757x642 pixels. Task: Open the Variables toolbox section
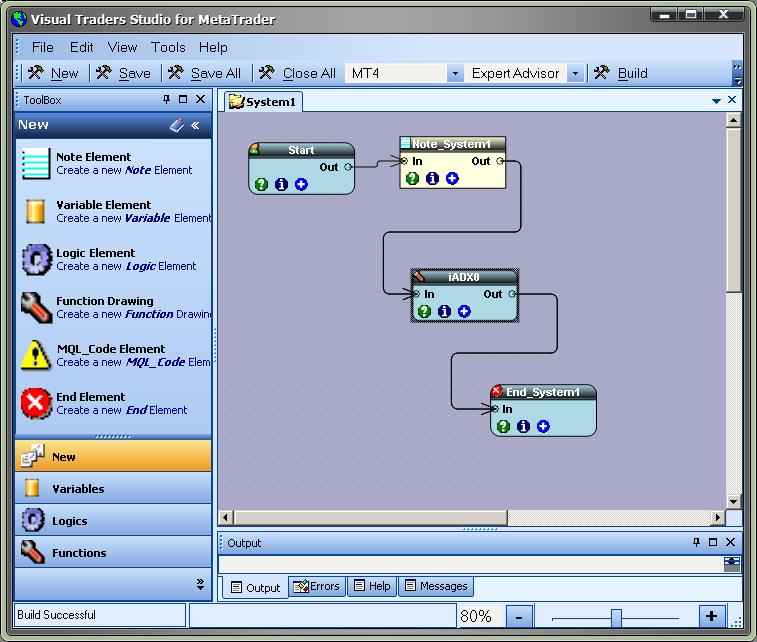(113, 488)
